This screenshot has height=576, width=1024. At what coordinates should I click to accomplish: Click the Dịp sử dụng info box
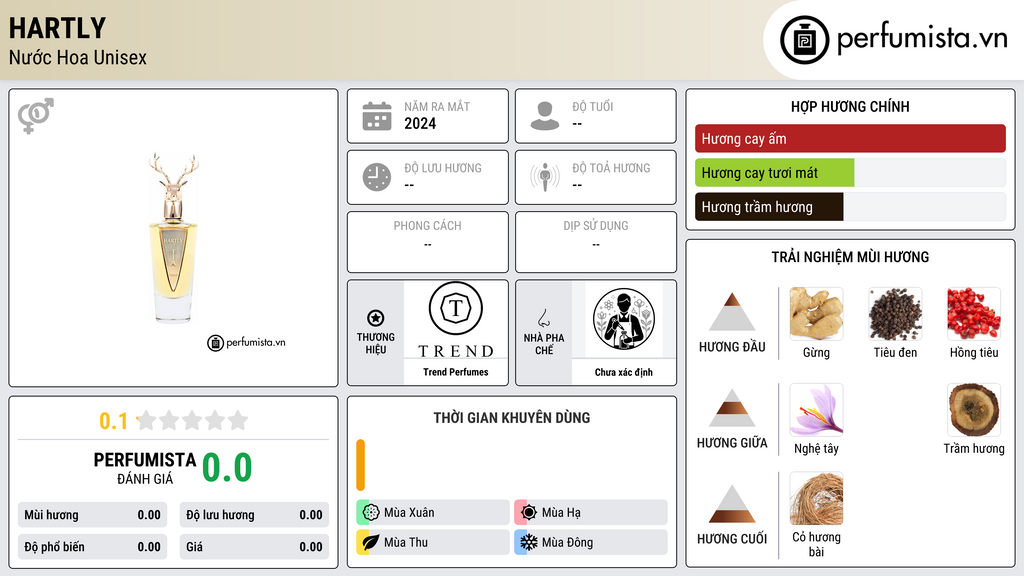click(596, 242)
